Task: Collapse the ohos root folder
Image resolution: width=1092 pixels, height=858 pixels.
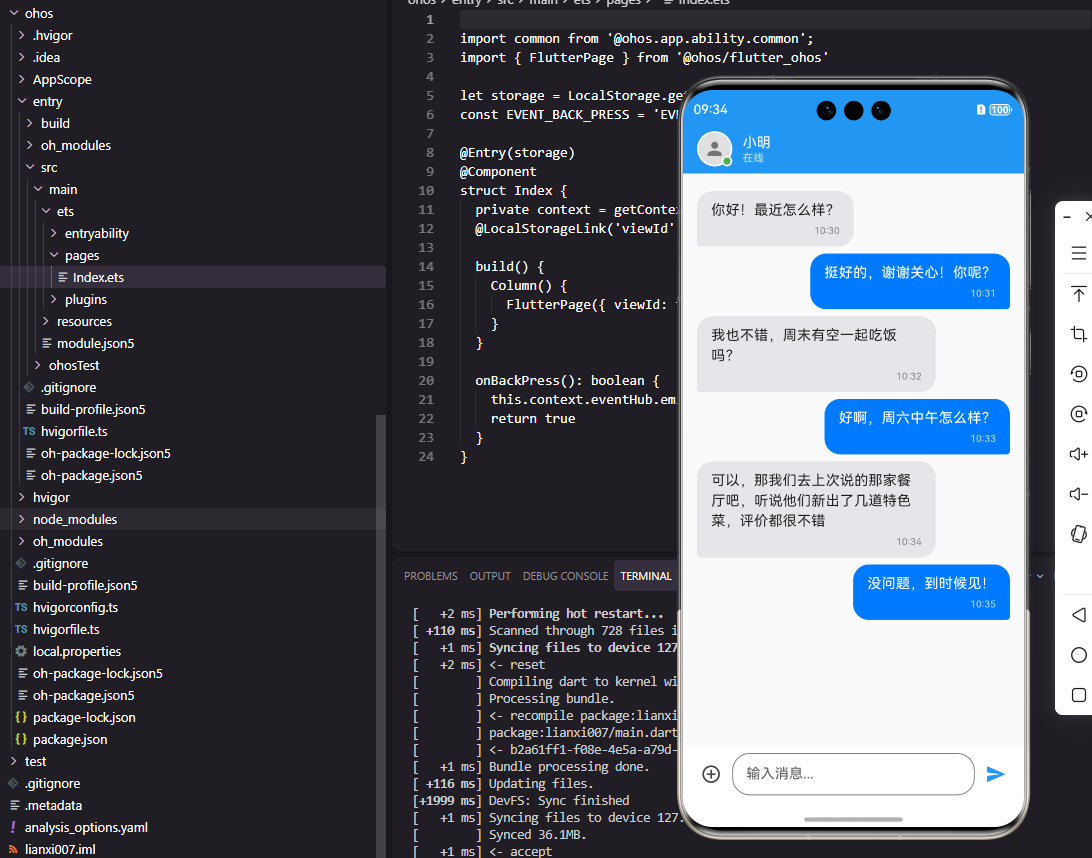Action: 13,13
